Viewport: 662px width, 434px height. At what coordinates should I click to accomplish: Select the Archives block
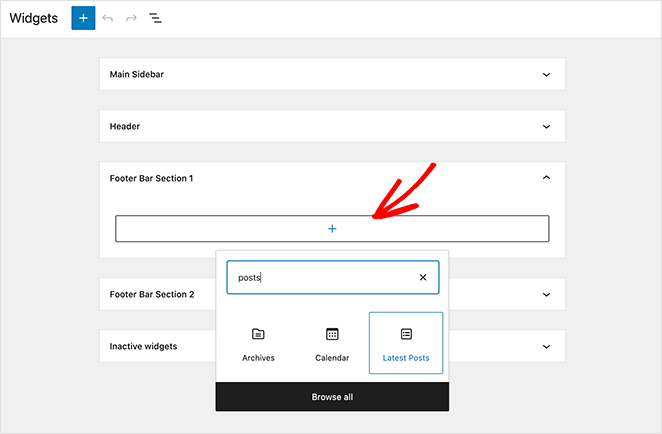point(258,343)
